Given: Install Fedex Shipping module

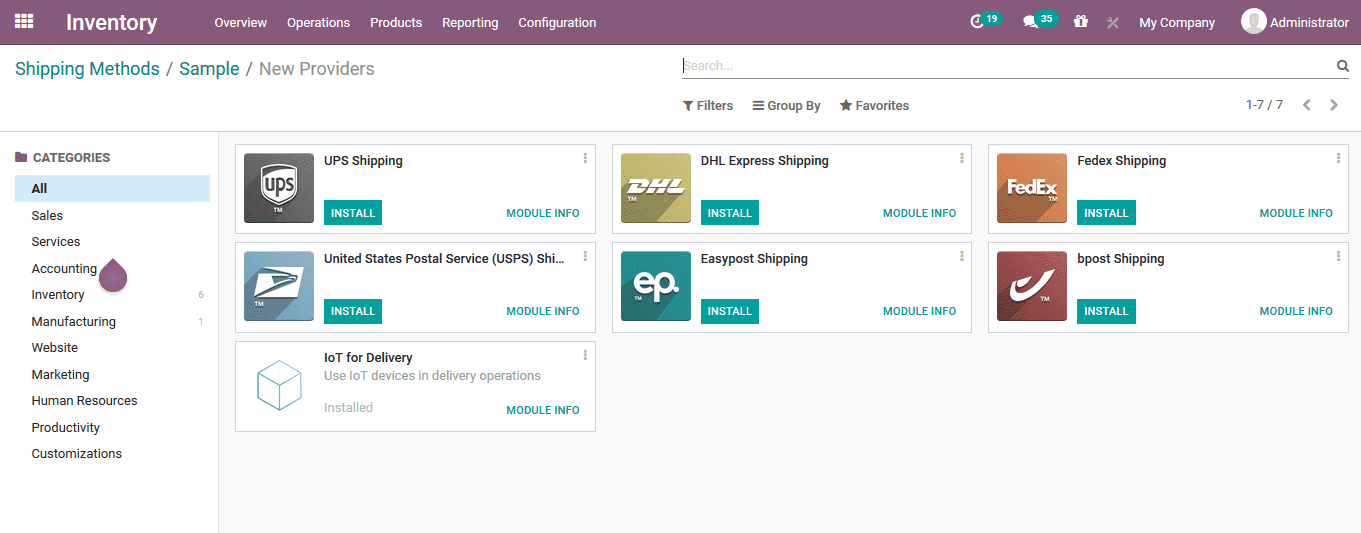Looking at the screenshot, I should coord(1106,213).
